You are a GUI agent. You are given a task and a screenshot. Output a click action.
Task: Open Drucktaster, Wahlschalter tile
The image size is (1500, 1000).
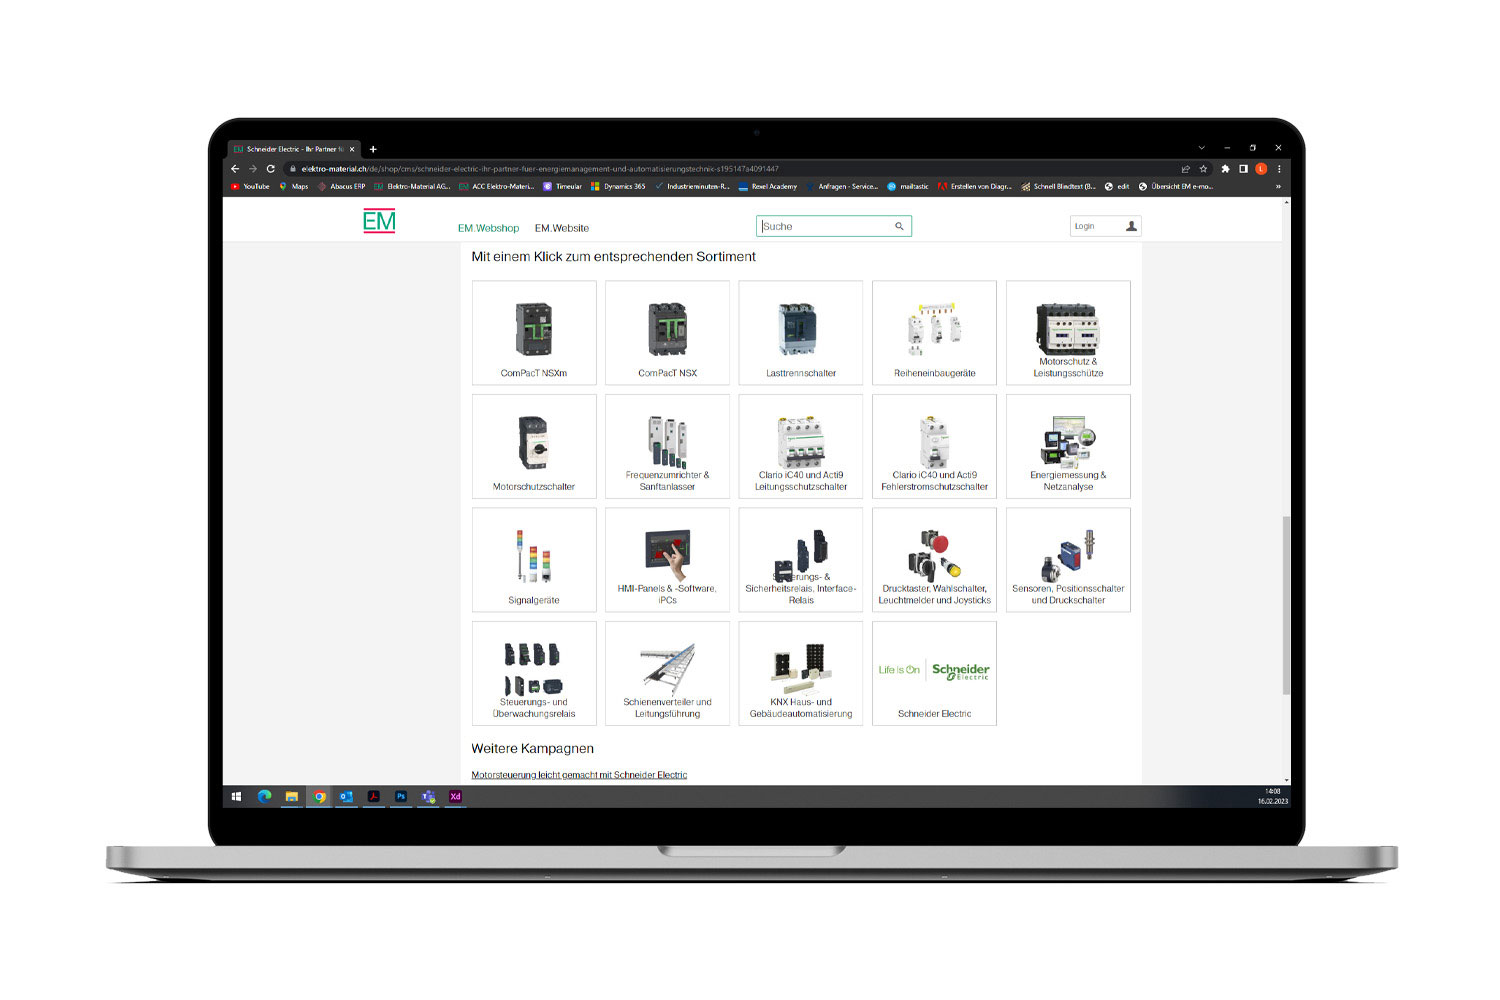(934, 560)
